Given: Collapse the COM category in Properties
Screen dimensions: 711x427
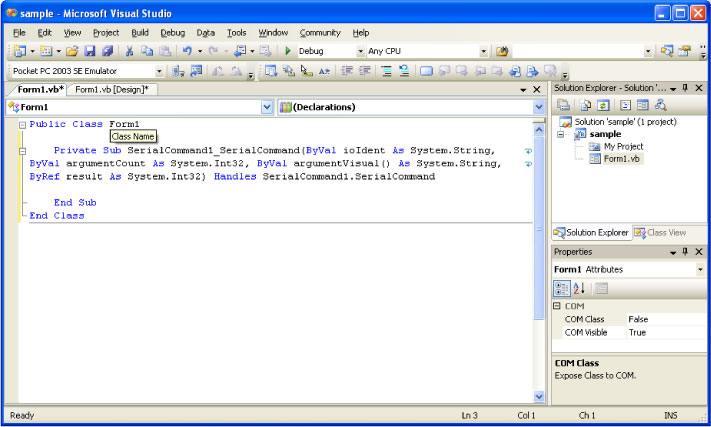Looking at the screenshot, I should pos(557,306).
